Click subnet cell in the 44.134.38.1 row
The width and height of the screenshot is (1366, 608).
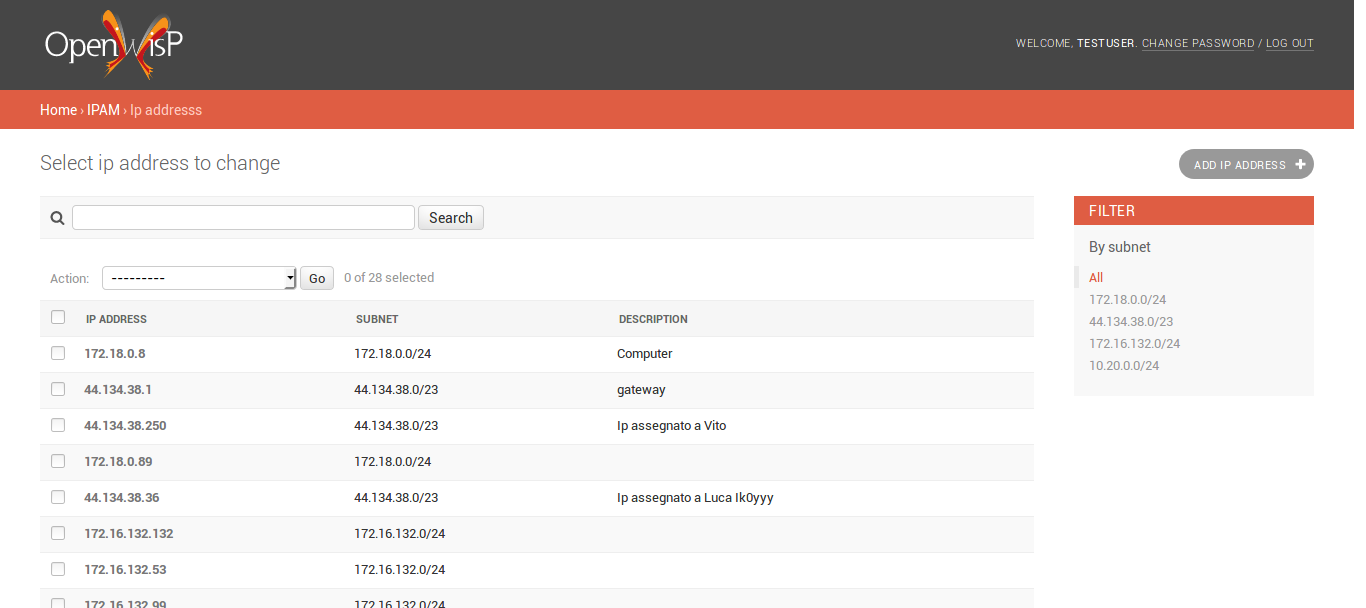pos(396,389)
